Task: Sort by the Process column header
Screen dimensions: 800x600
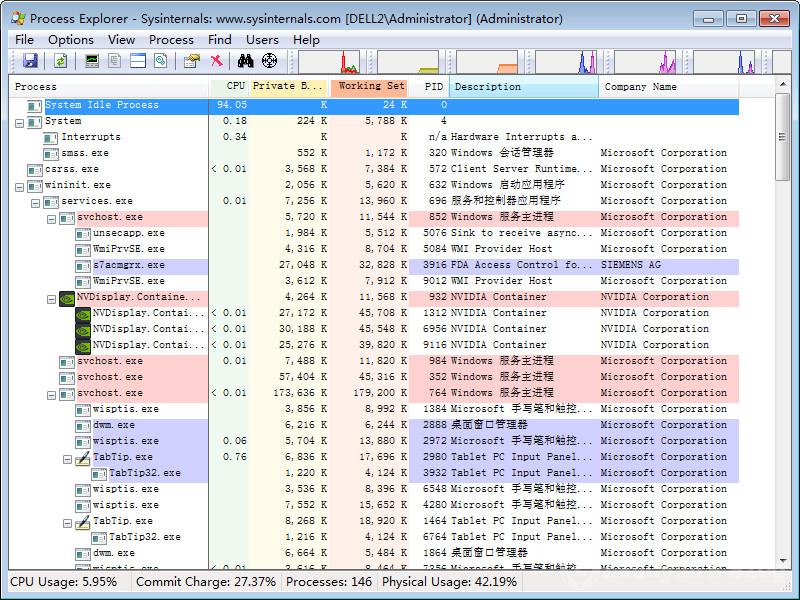Action: (109, 87)
